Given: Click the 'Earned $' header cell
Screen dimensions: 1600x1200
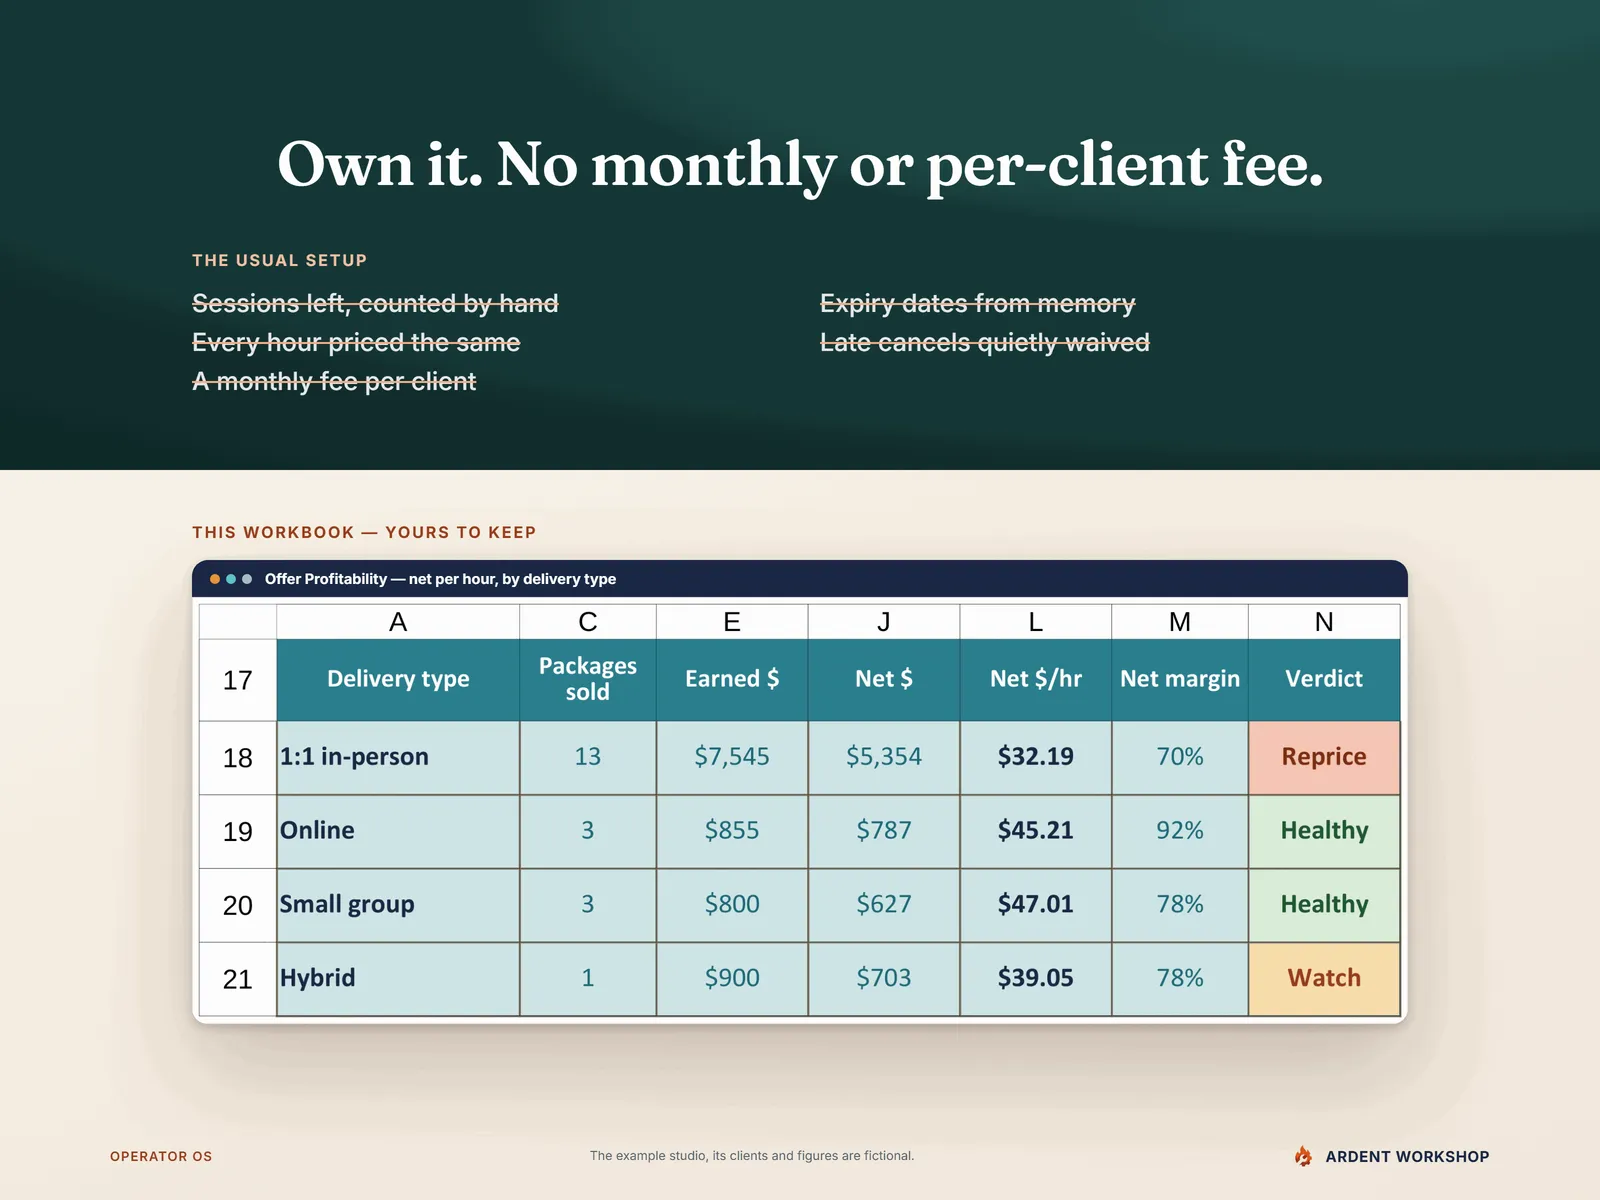Looking at the screenshot, I should coord(732,680).
